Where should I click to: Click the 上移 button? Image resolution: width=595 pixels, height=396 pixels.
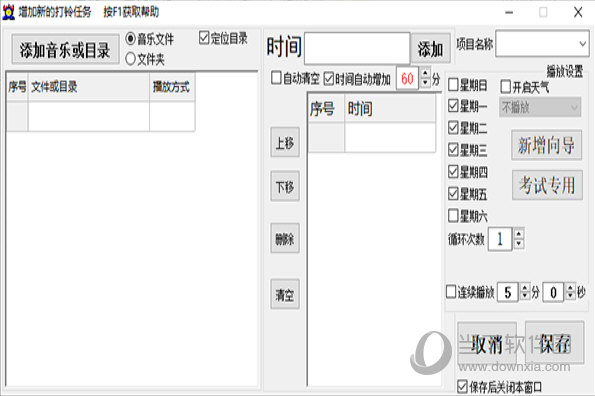click(285, 143)
